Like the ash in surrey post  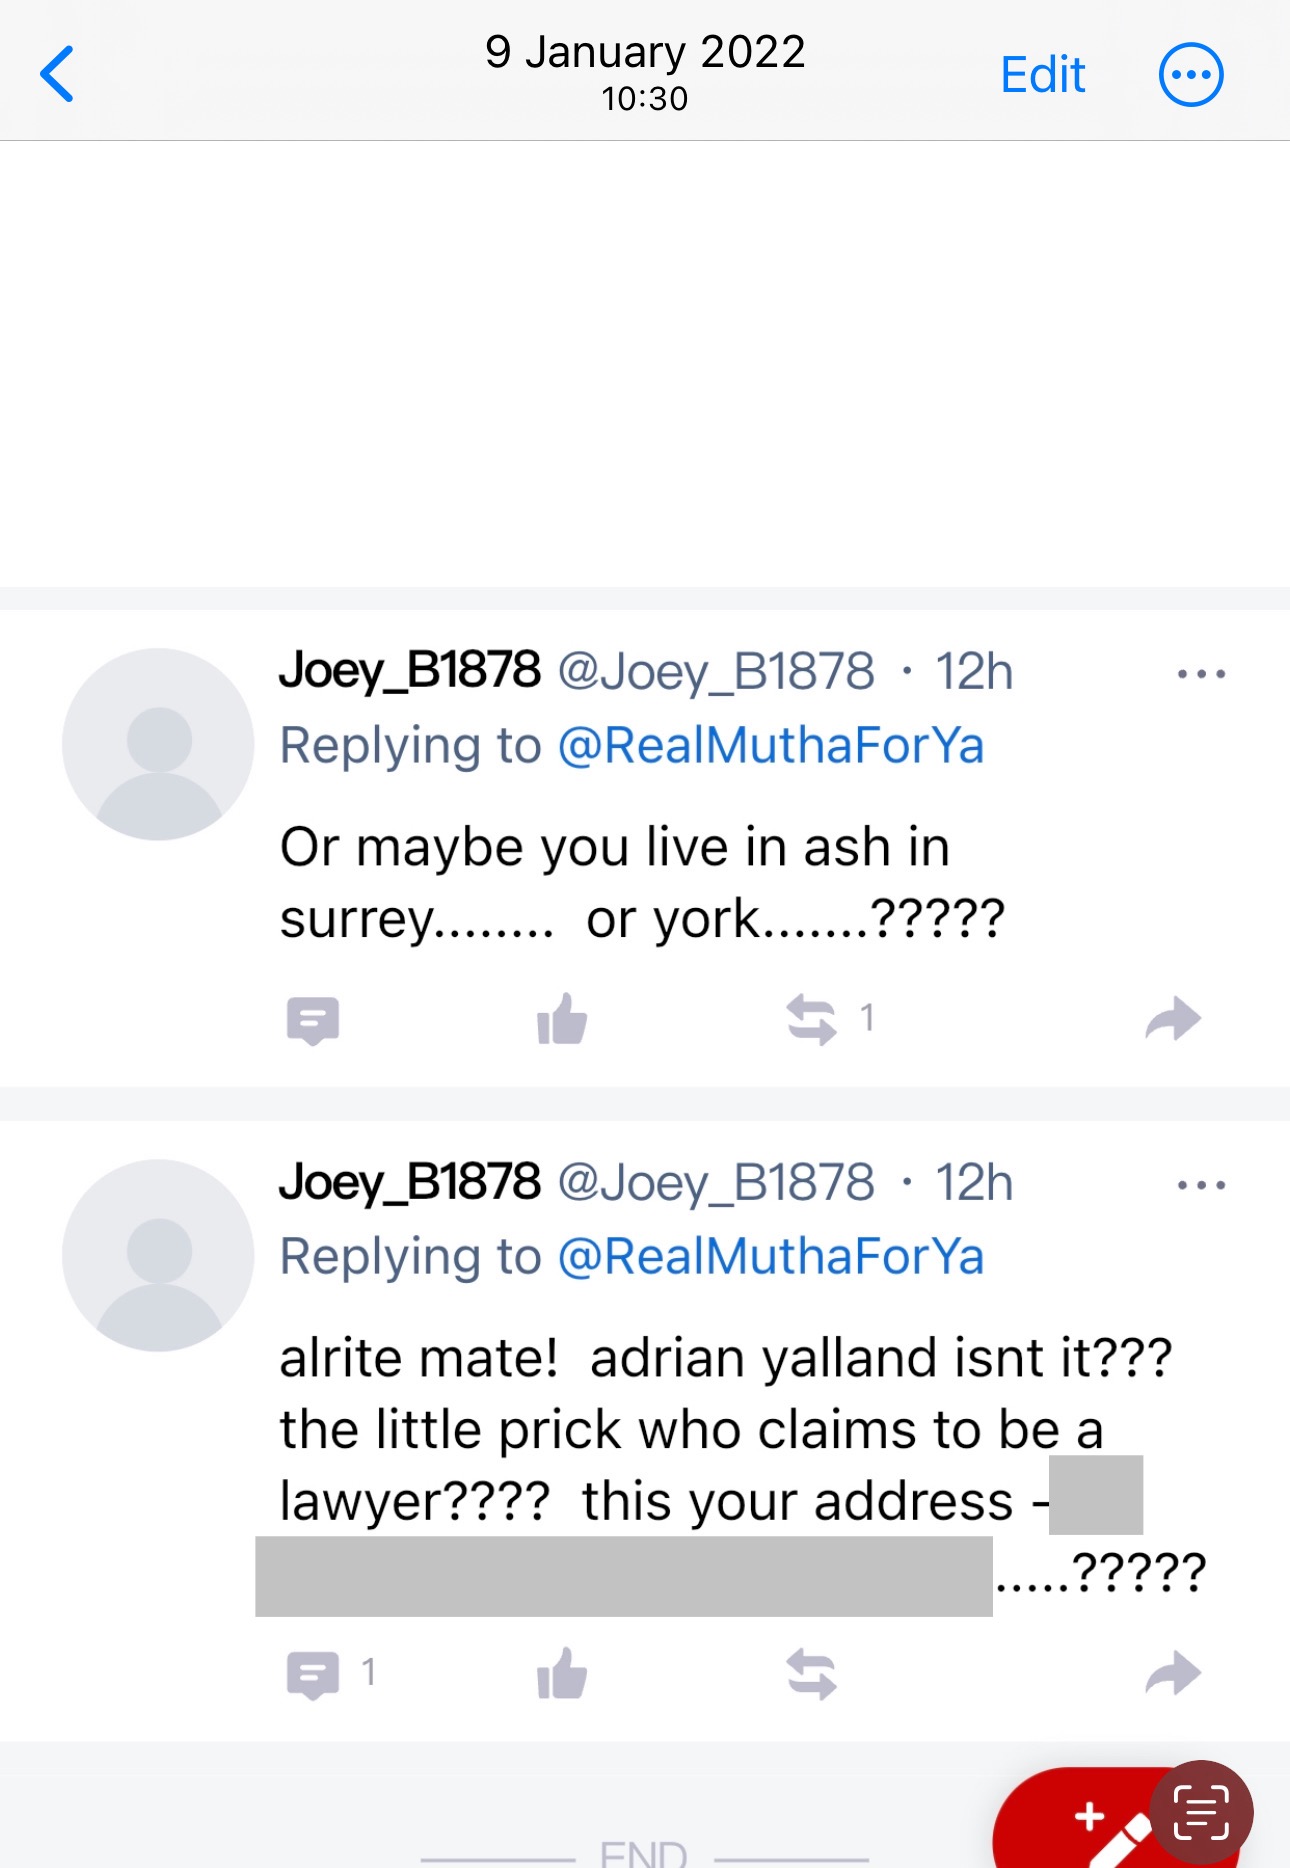pyautogui.click(x=562, y=1020)
